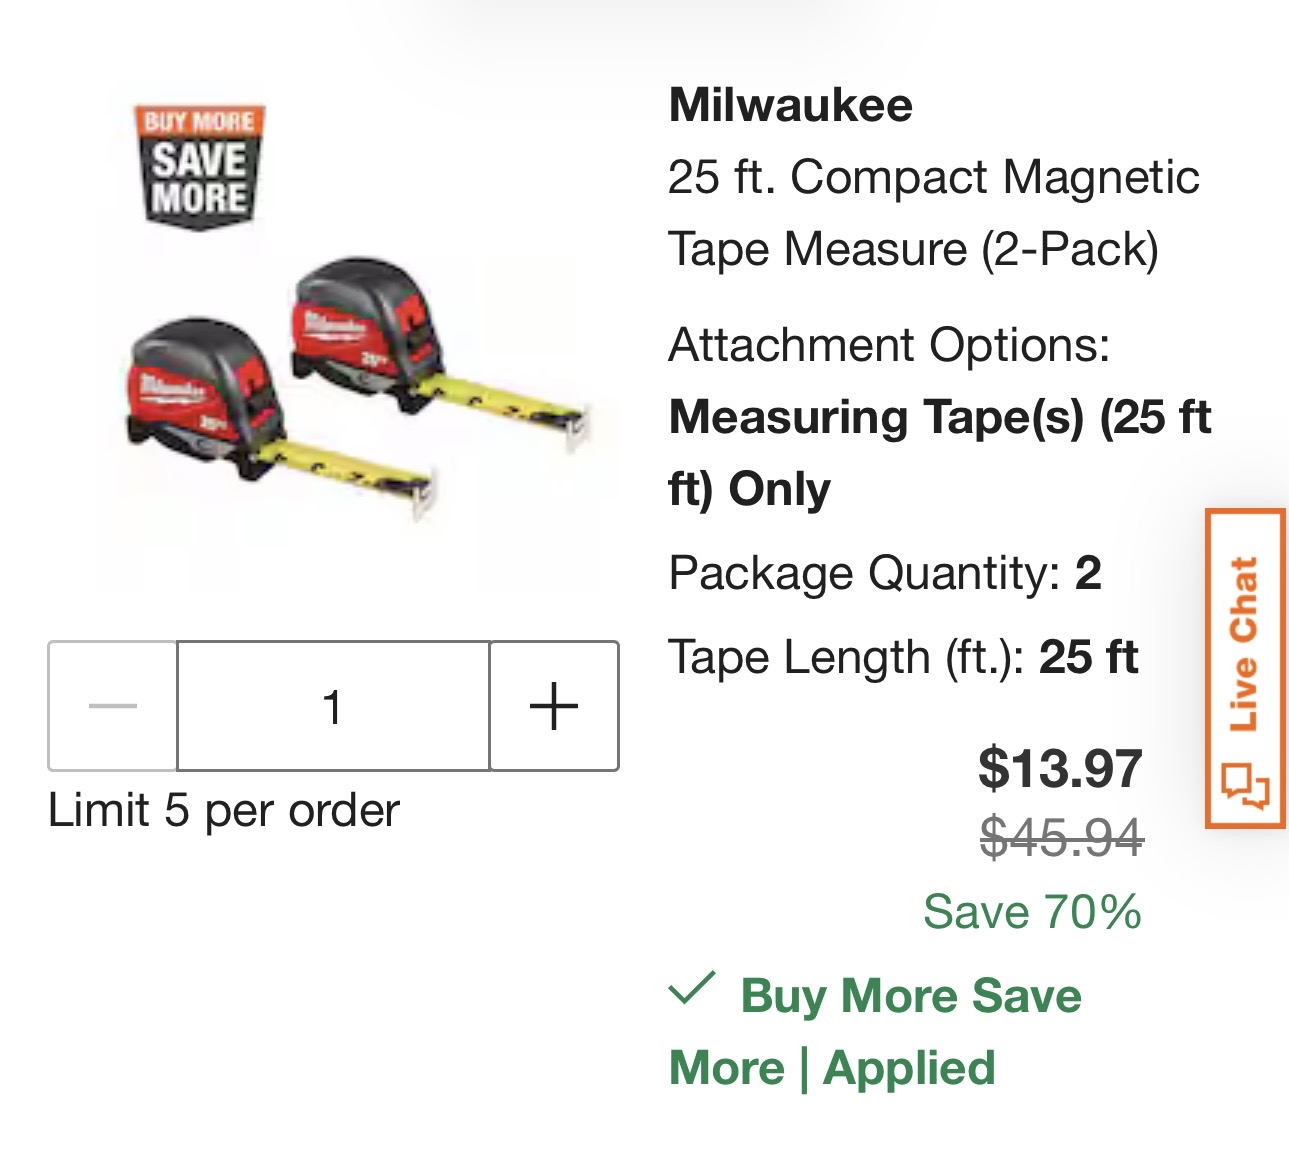The image size is (1289, 1162).
Task: Click the Tape Length 25 ft line
Action: point(903,657)
